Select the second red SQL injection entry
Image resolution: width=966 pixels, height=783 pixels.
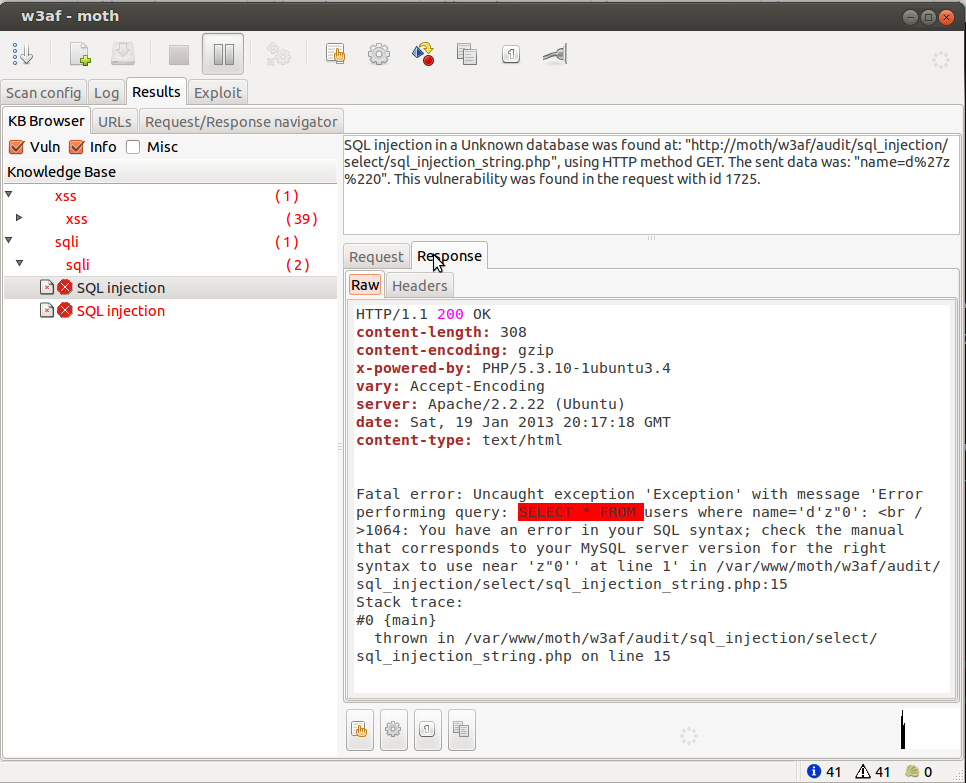171,310
